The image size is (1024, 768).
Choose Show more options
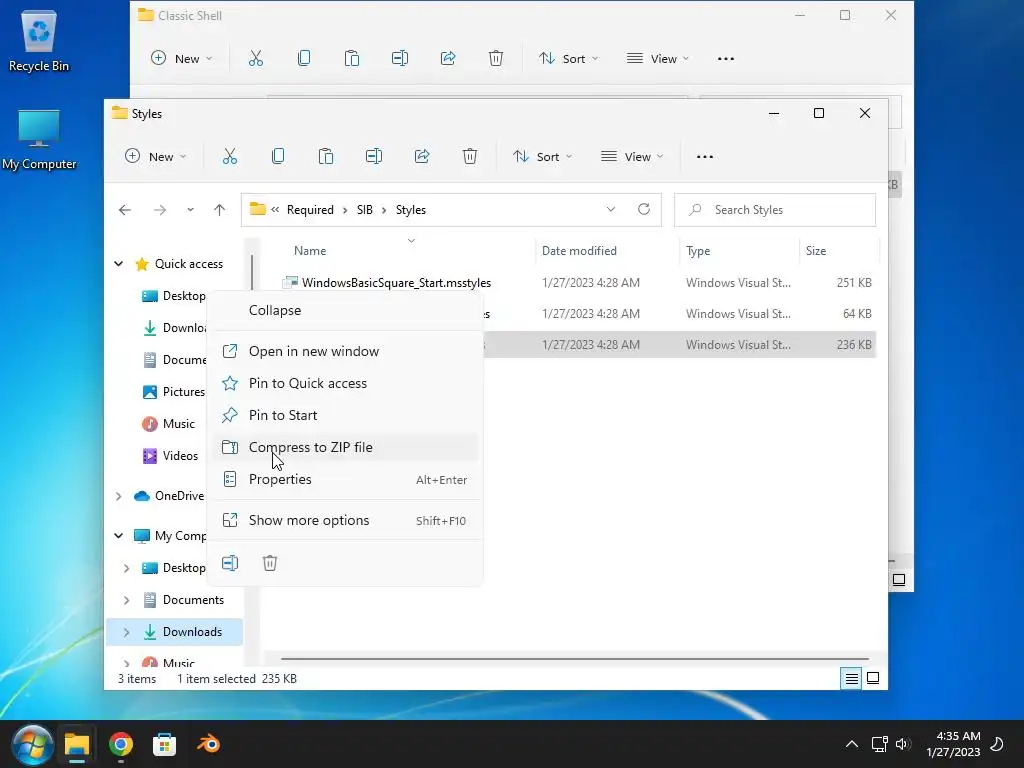(x=345, y=520)
